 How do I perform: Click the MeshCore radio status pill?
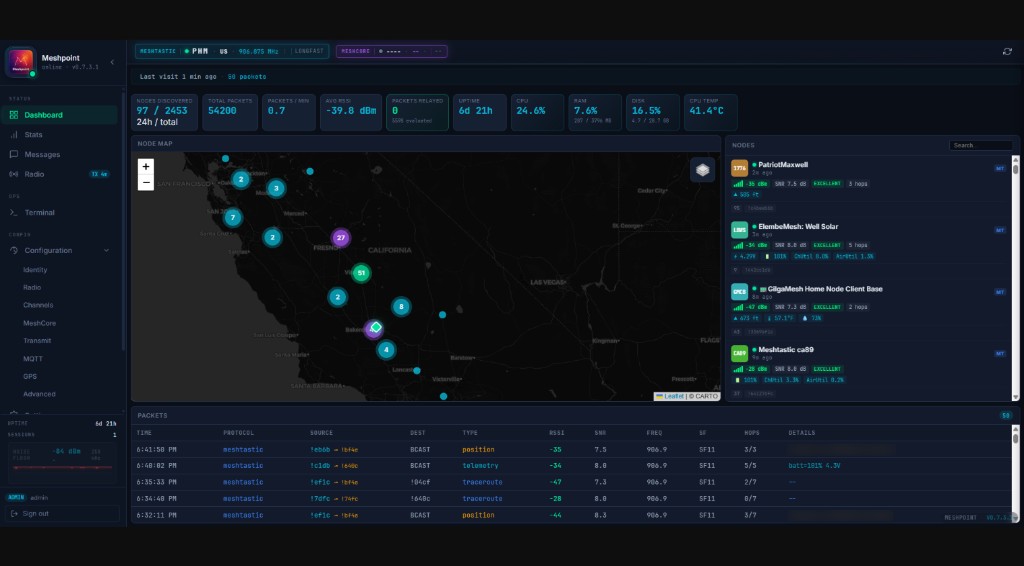pyautogui.click(x=392, y=51)
